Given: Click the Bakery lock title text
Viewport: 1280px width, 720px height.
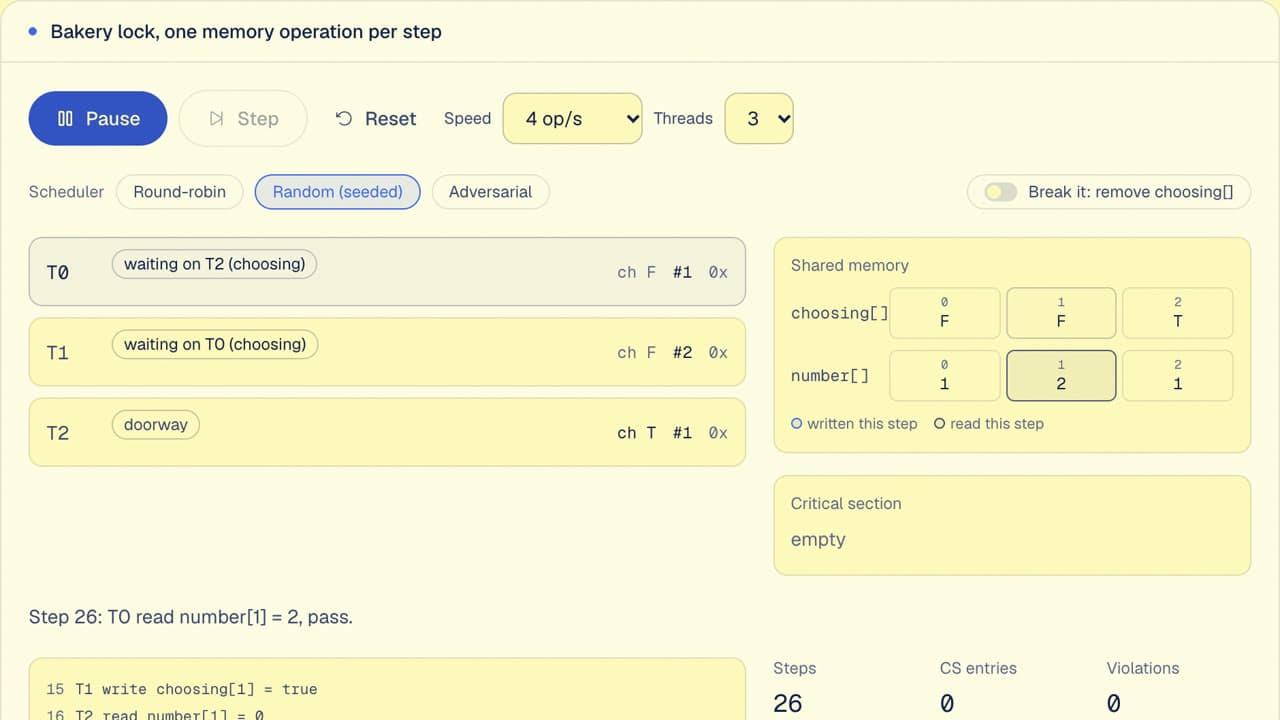Looking at the screenshot, I should click(x=246, y=32).
